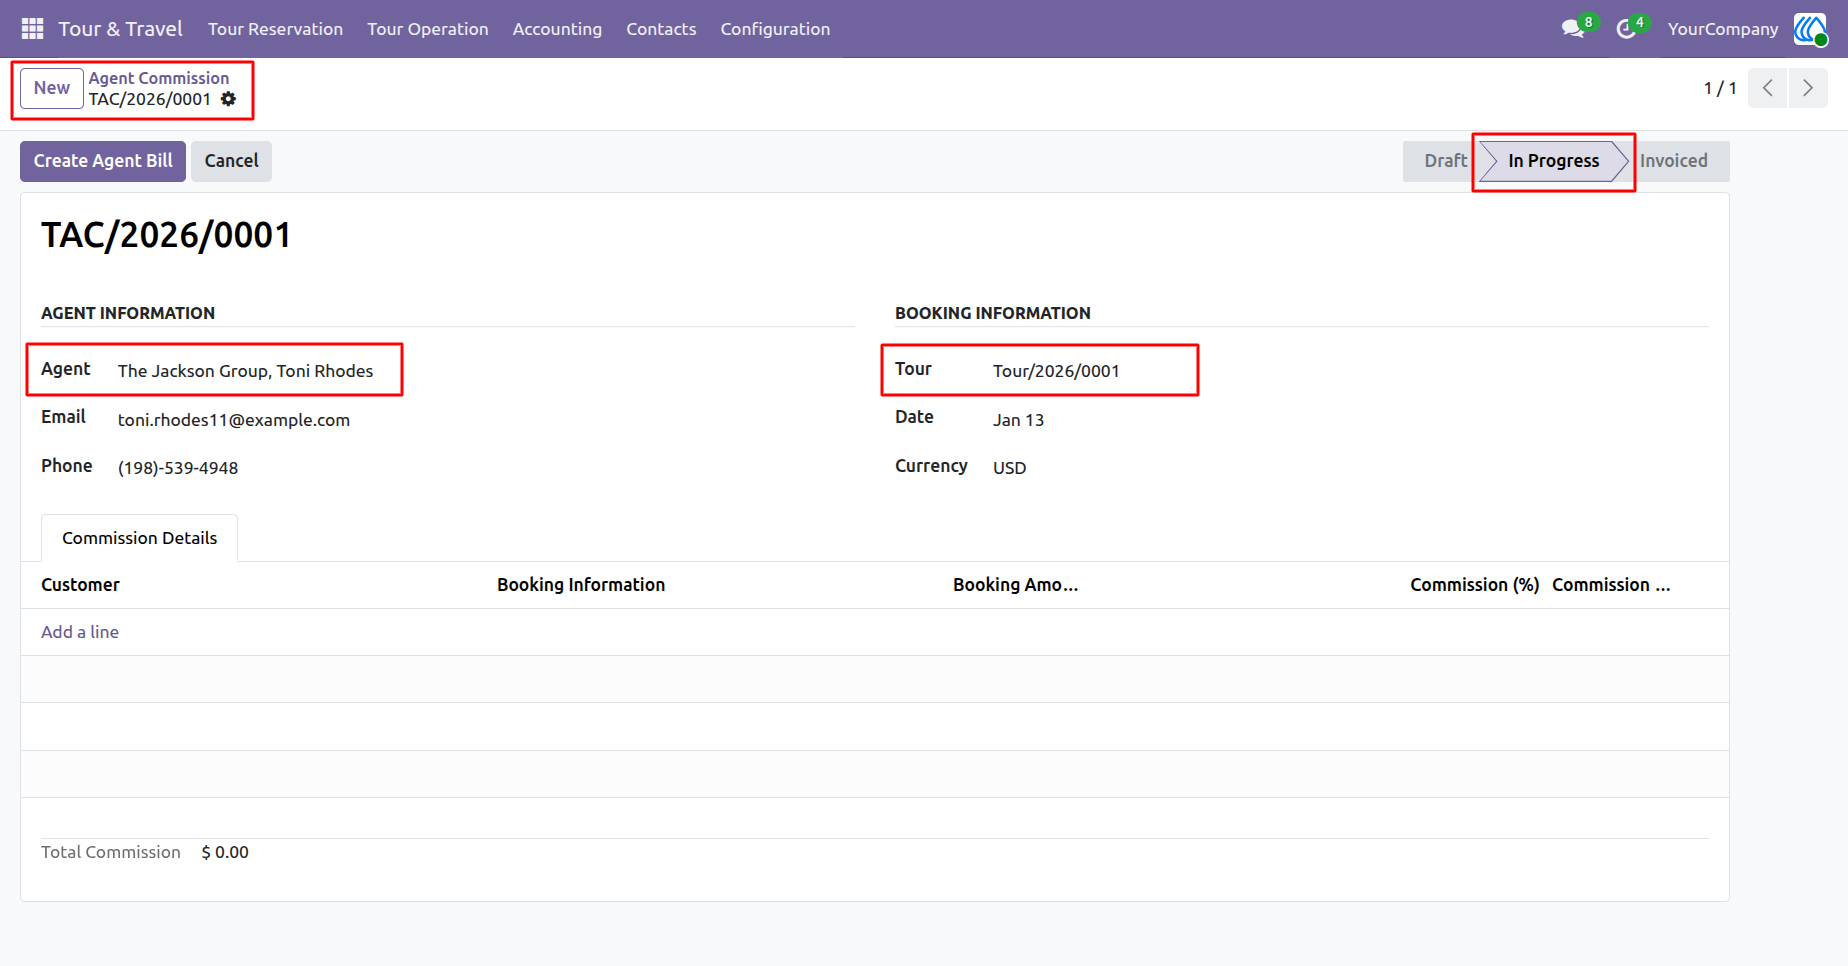Open the Configuration menu
Image resolution: width=1848 pixels, height=966 pixels.
coord(775,29)
